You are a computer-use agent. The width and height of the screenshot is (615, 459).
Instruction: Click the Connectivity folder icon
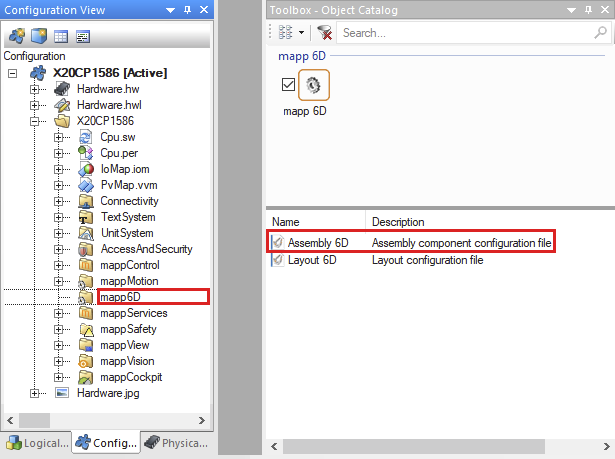(x=86, y=201)
